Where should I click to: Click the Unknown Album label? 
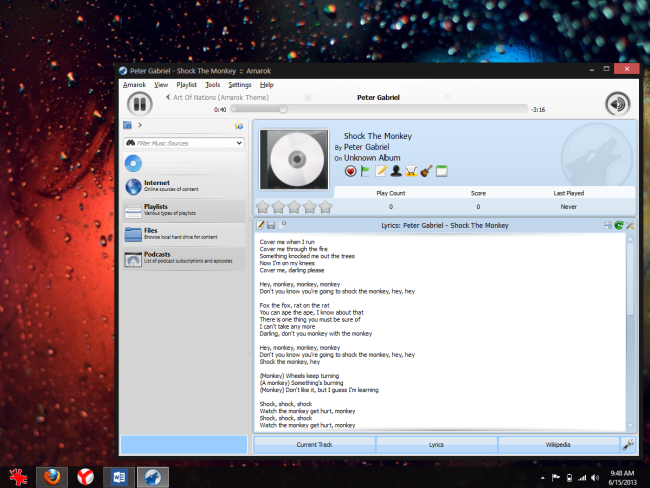372,158
